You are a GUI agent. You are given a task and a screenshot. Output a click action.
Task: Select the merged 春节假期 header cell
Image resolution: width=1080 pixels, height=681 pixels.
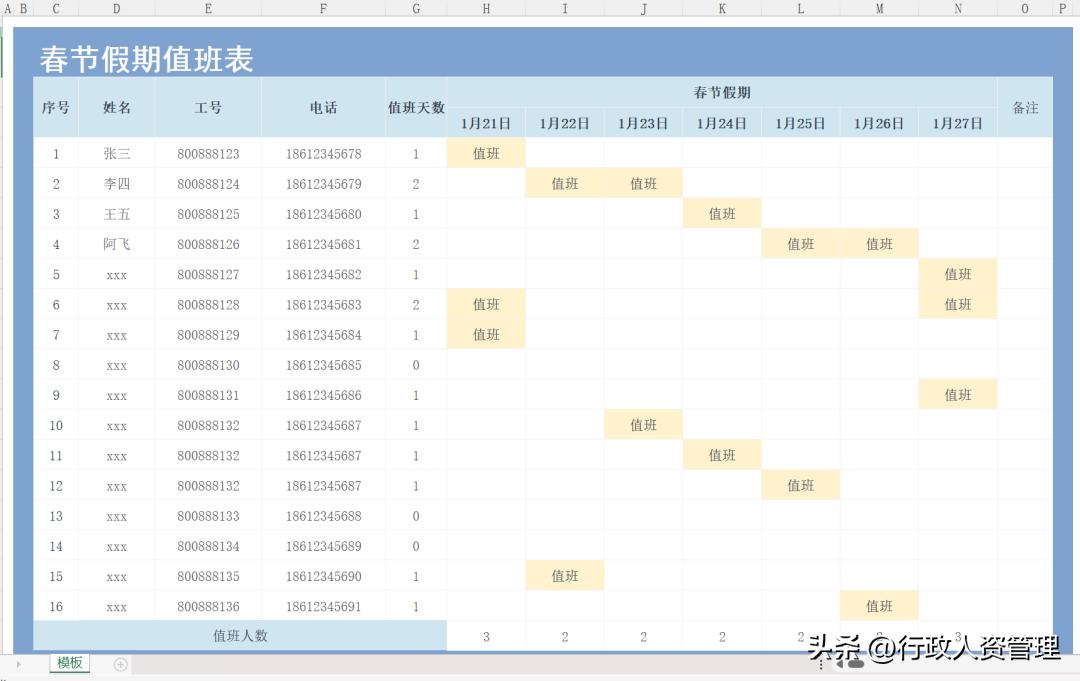pos(721,92)
